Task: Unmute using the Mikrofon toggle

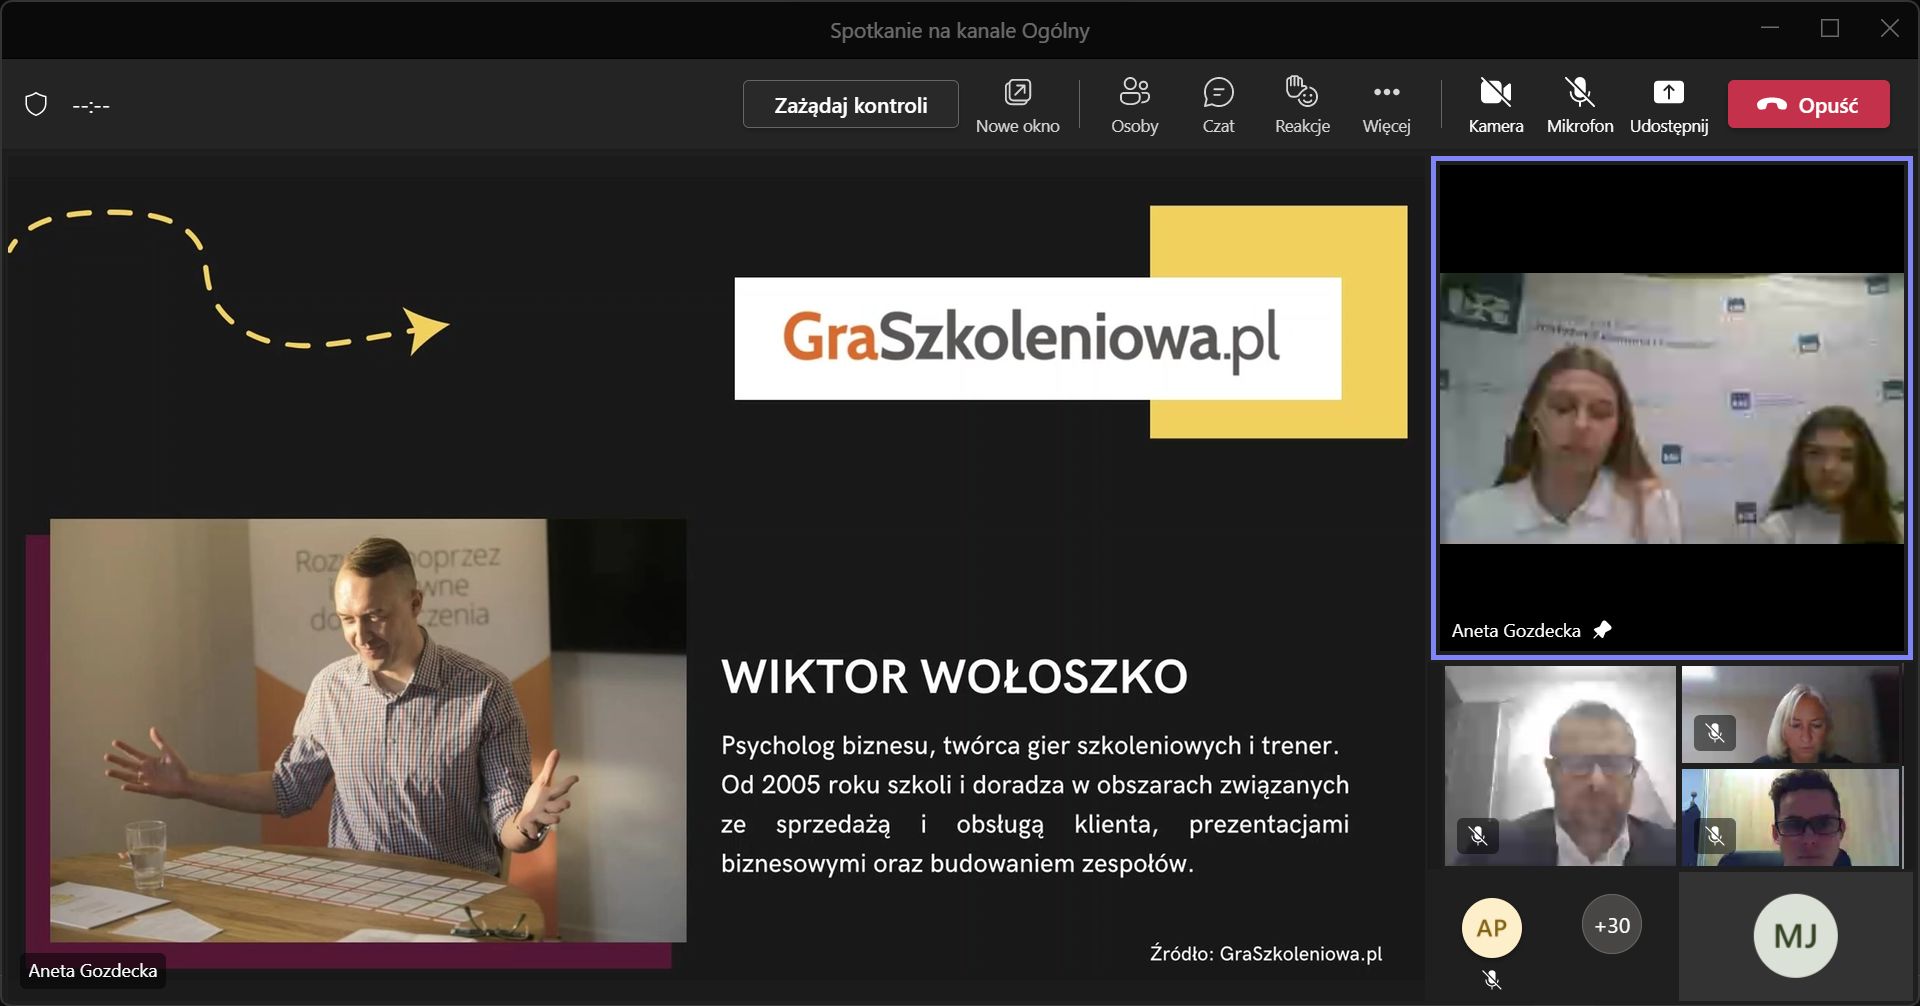Action: click(x=1579, y=105)
